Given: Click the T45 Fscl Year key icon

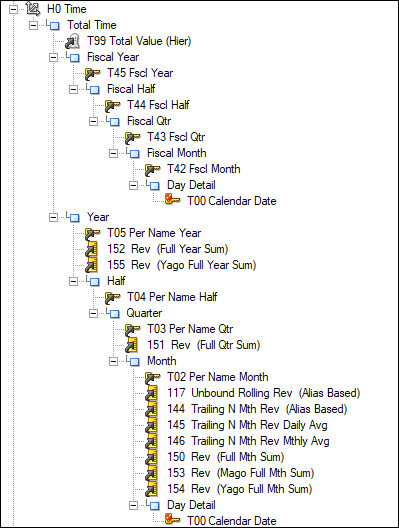Looking at the screenshot, I should (x=93, y=73).
